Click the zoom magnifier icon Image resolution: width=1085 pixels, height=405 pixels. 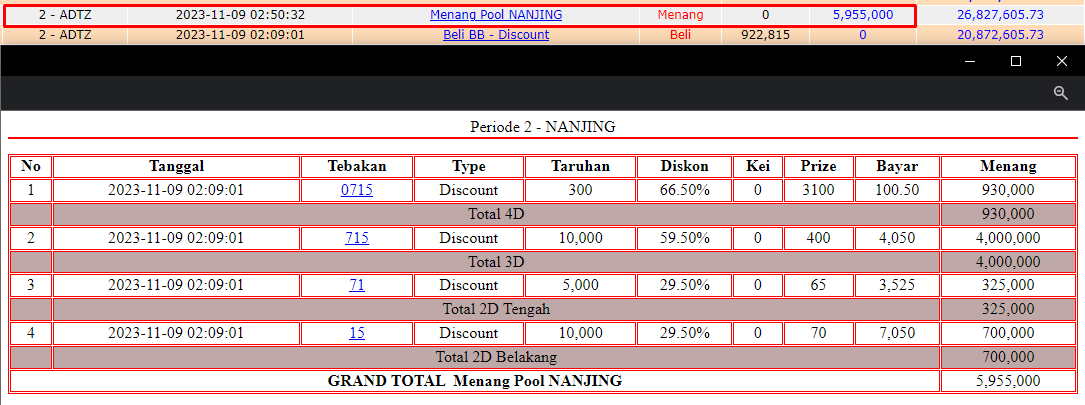(1061, 93)
